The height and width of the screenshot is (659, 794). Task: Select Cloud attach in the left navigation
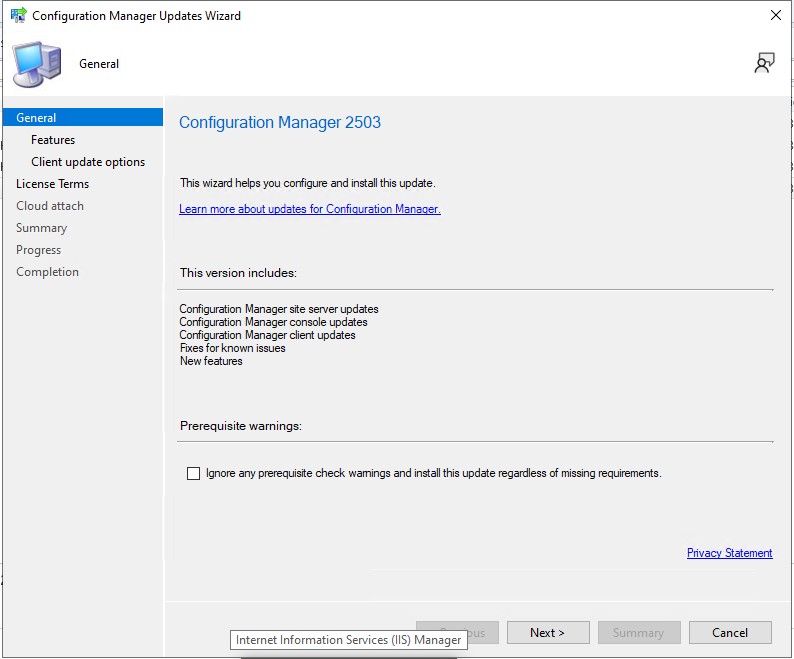(50, 206)
